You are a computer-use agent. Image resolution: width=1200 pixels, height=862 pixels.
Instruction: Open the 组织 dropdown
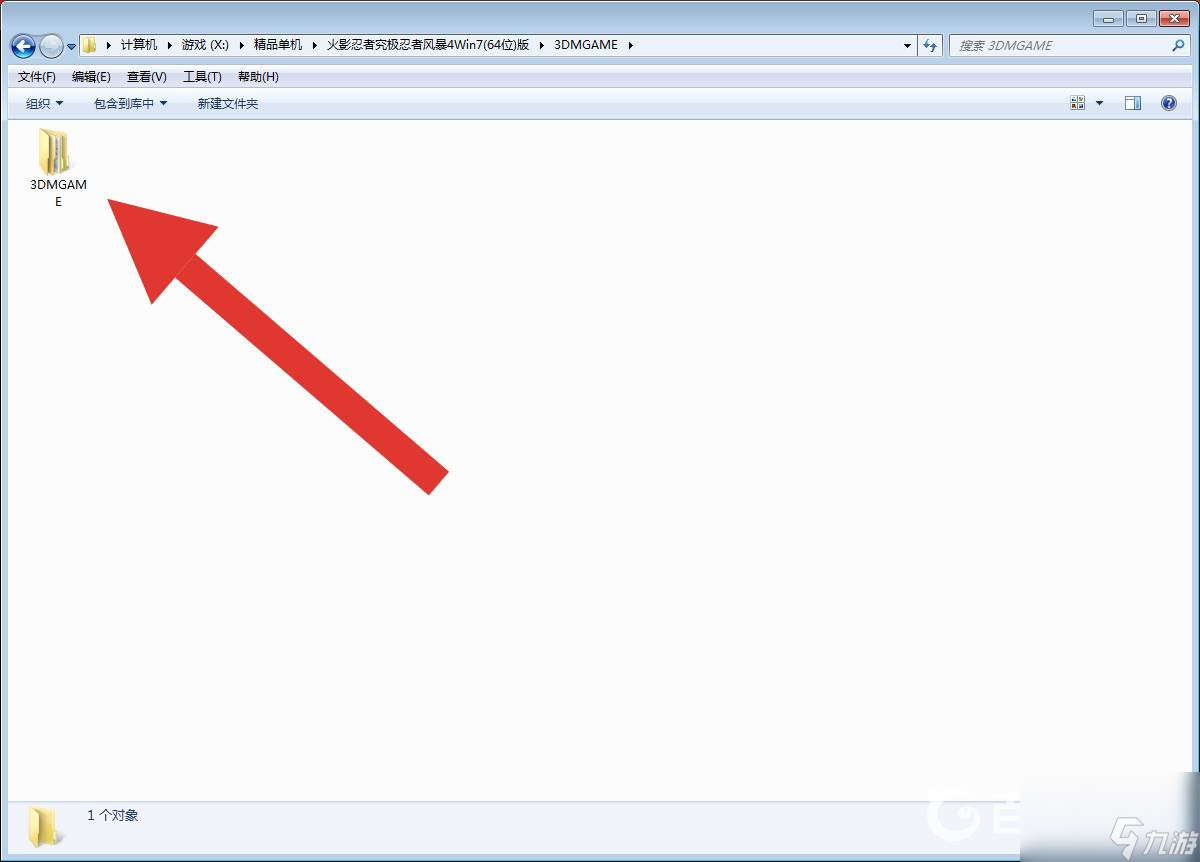[44, 104]
